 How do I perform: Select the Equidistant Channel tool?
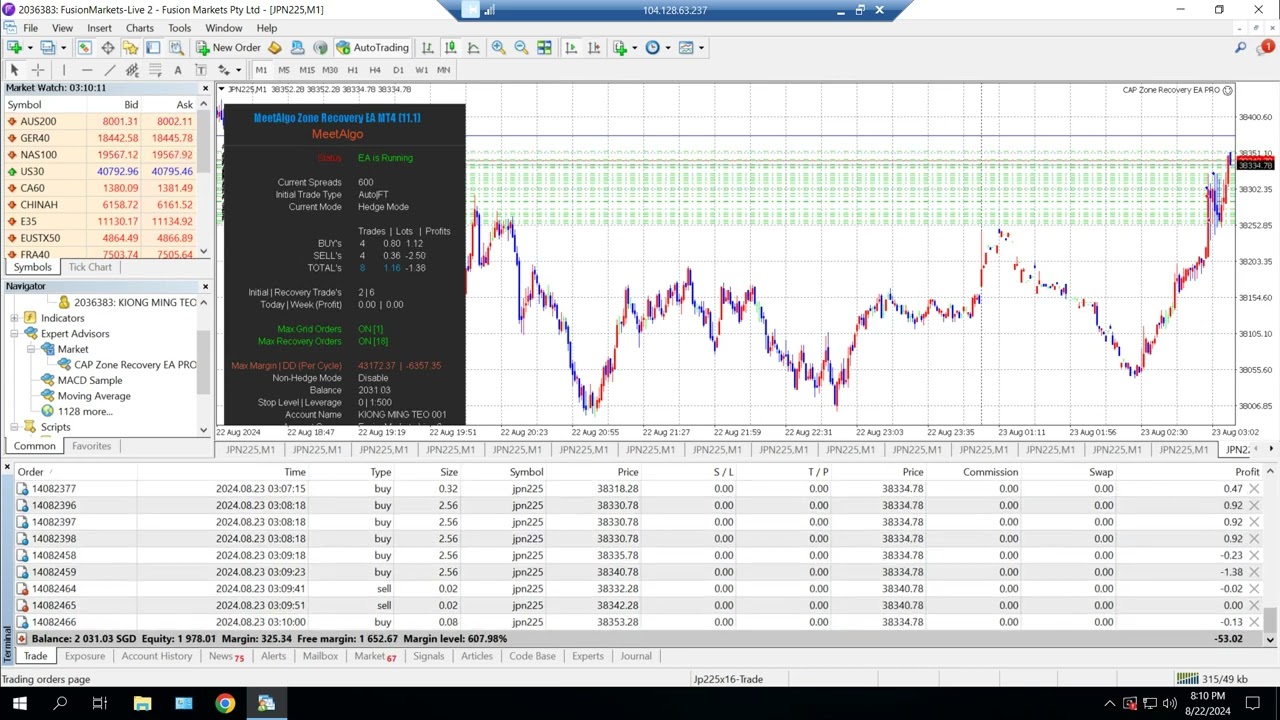click(132, 70)
